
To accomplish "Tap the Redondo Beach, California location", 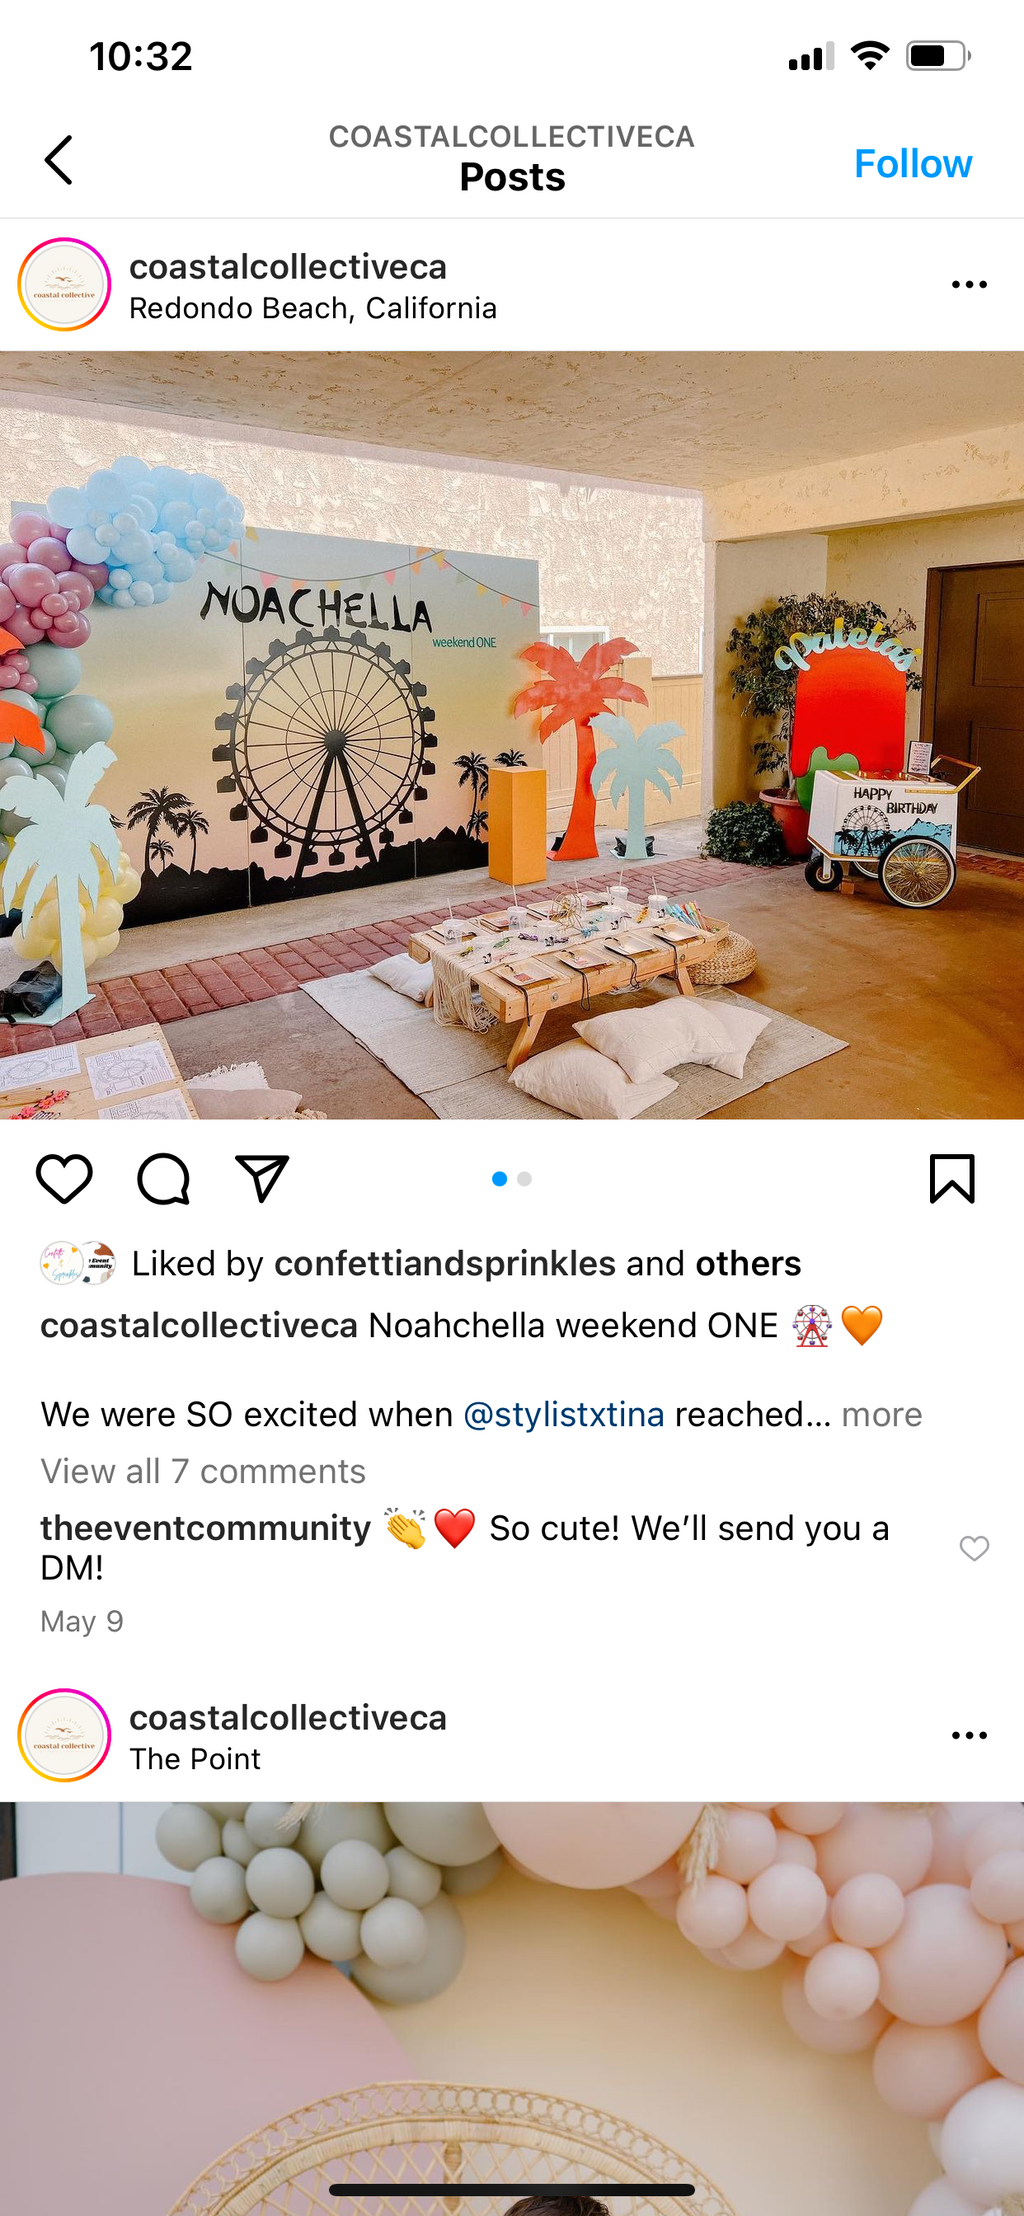I will 313,308.
